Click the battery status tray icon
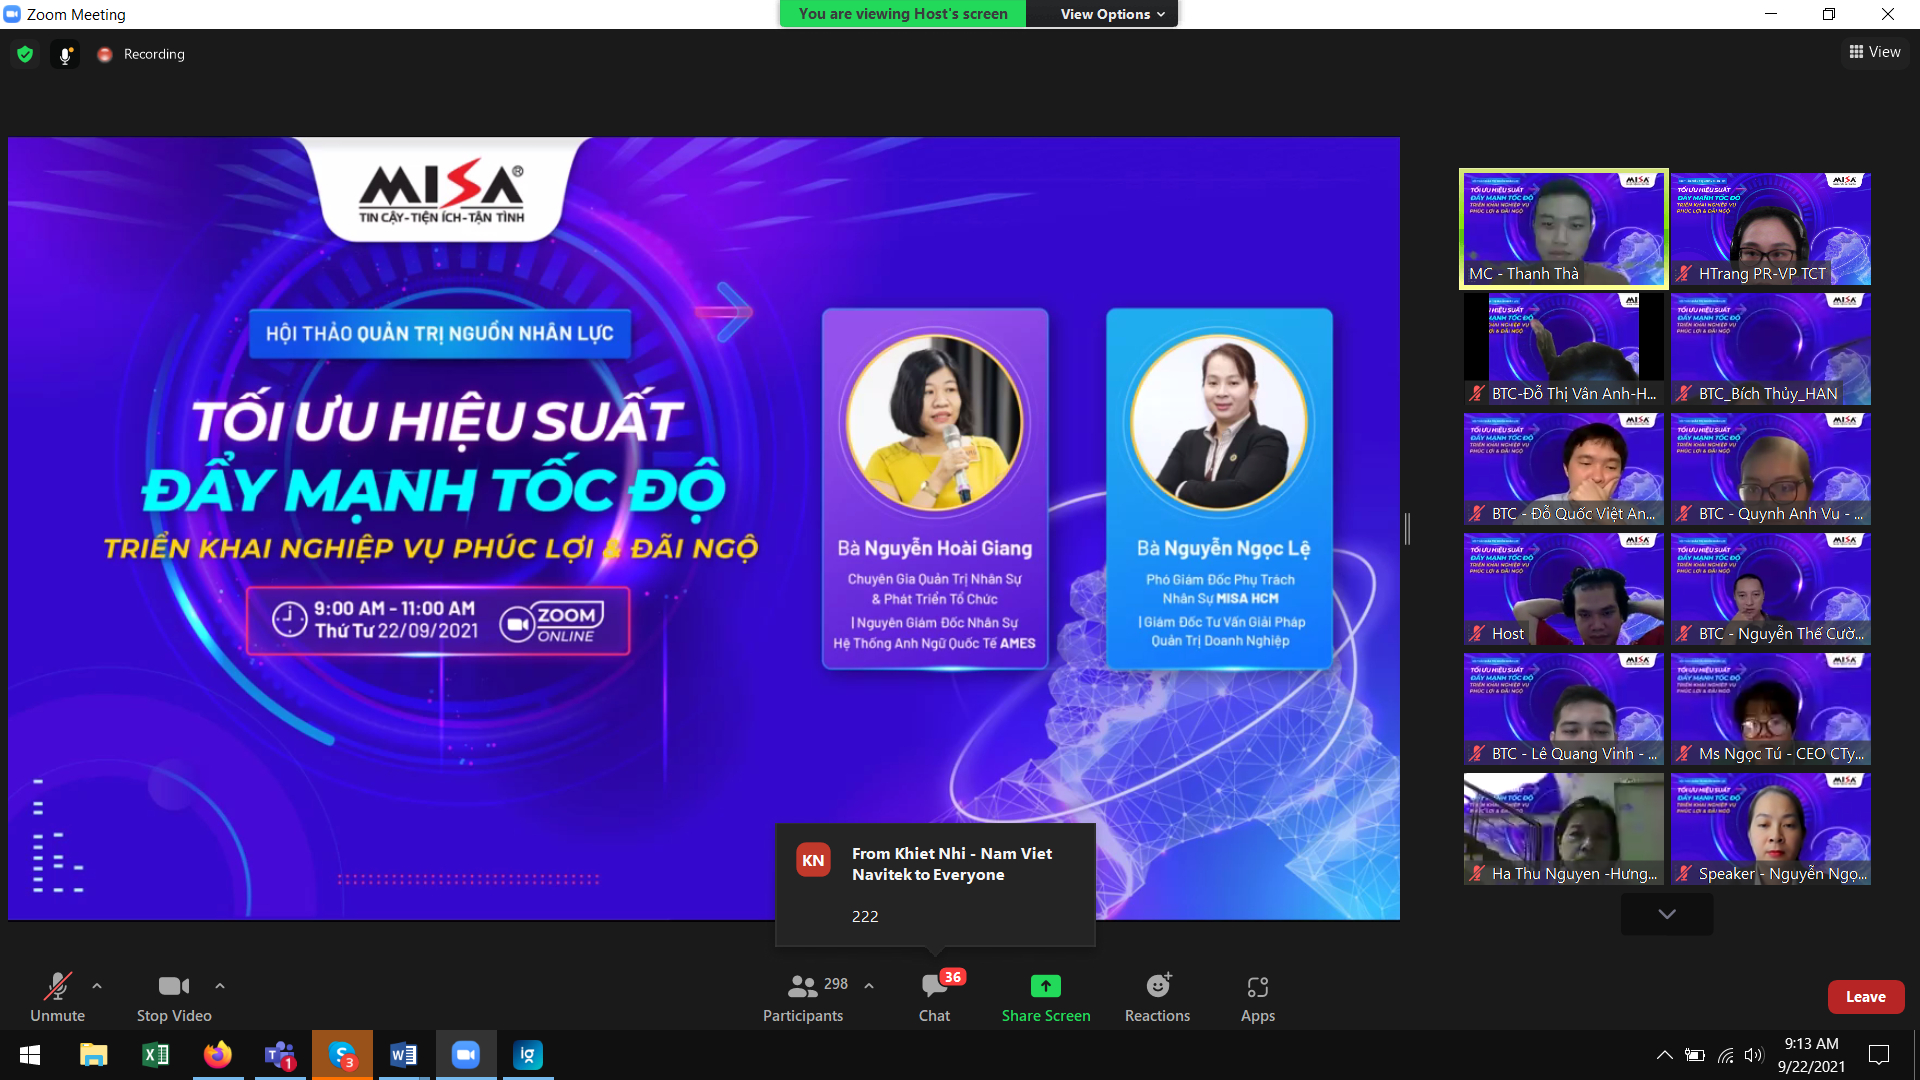 point(1695,1055)
